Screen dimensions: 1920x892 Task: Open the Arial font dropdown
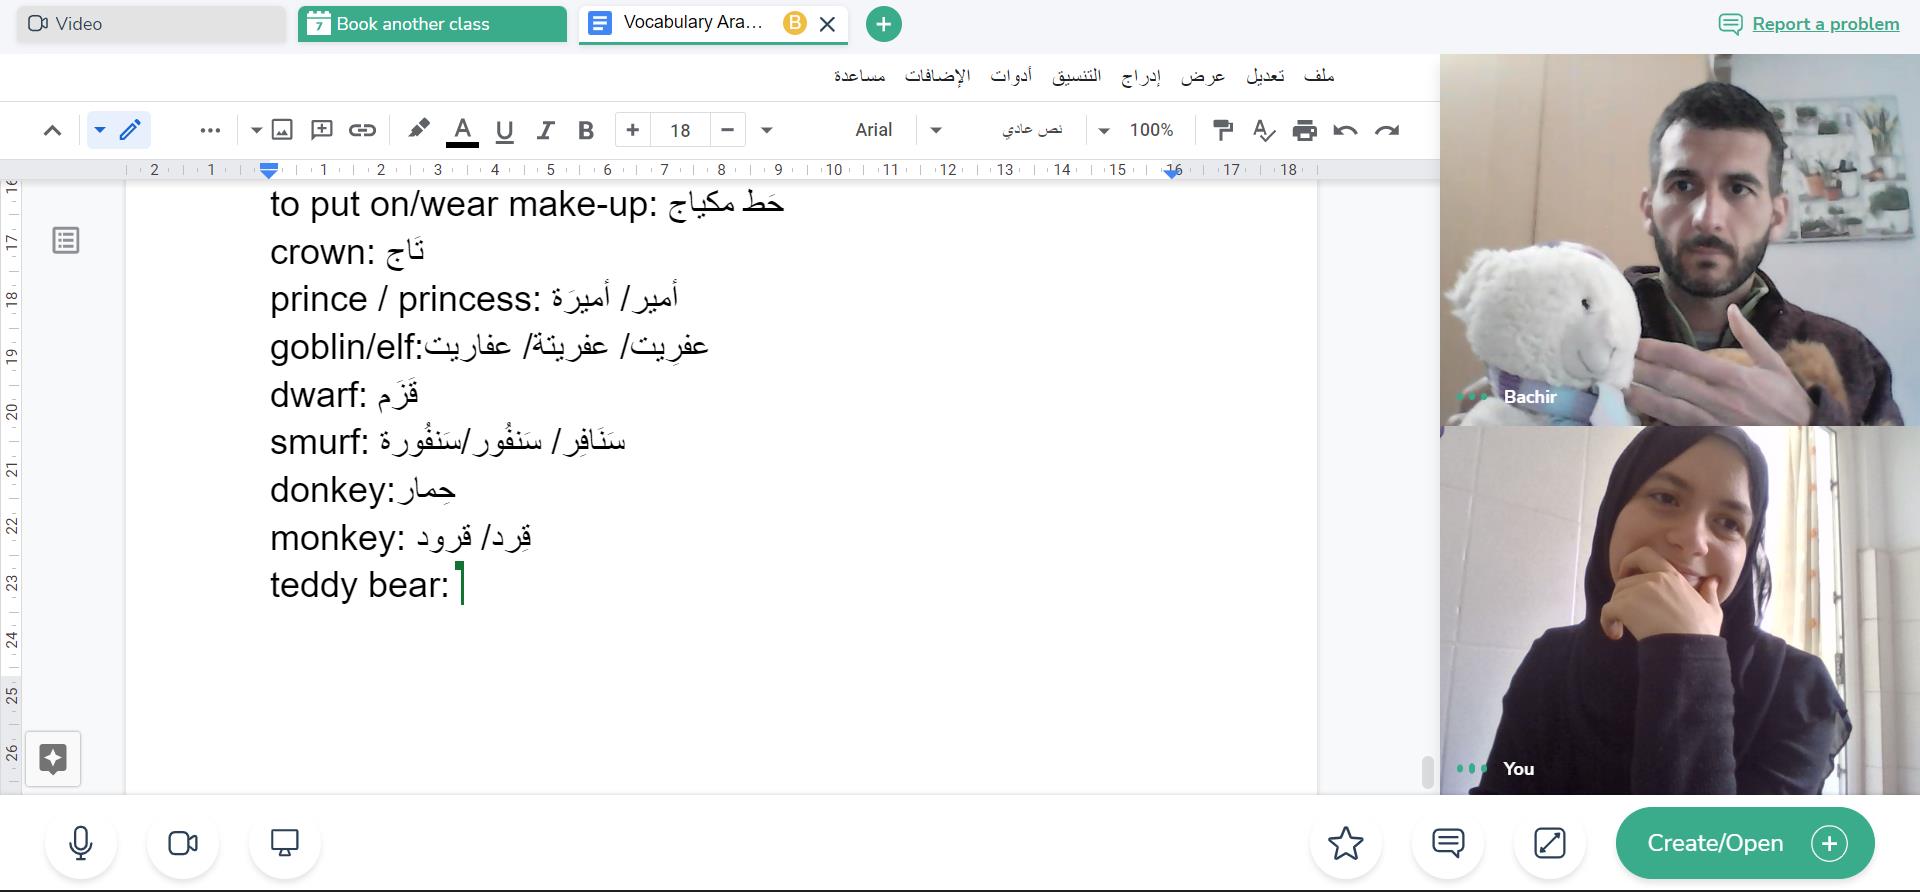click(x=895, y=130)
